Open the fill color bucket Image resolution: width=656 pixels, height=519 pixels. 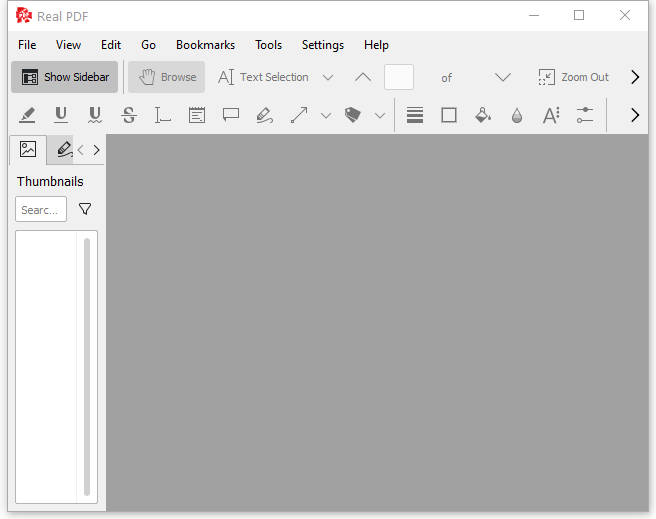coord(483,115)
